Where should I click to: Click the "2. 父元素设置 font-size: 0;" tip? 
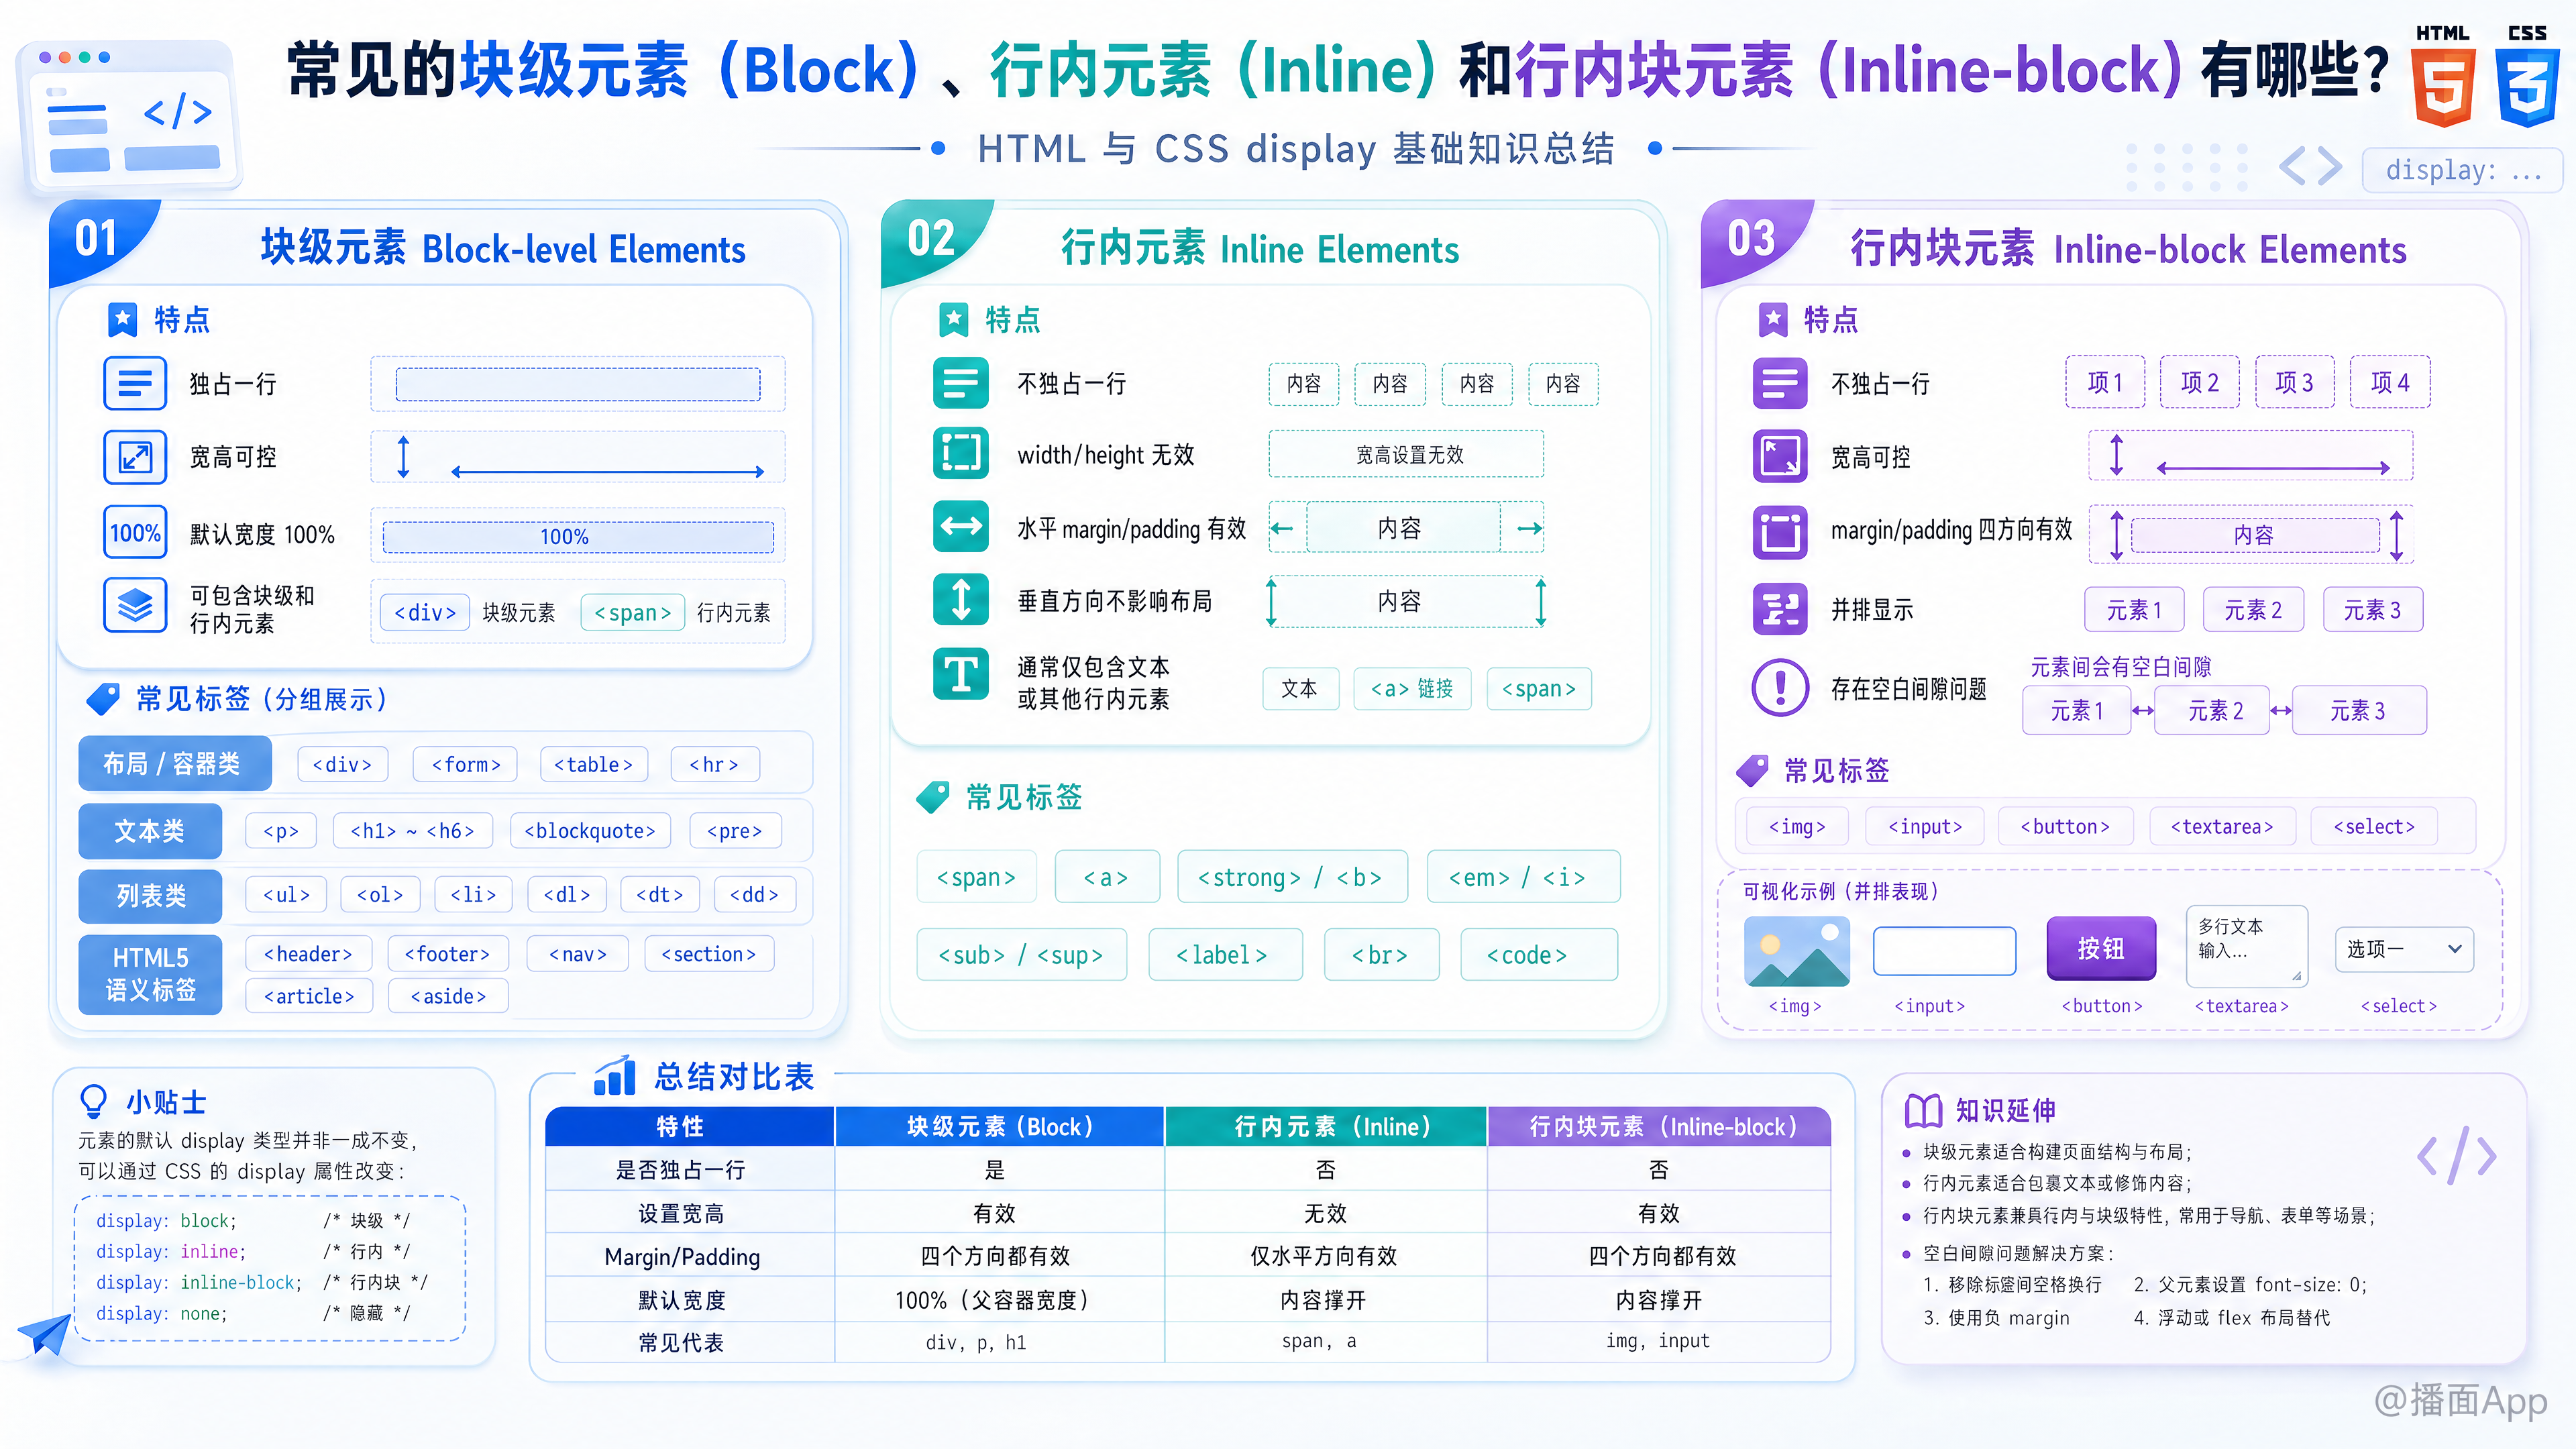[2250, 1285]
